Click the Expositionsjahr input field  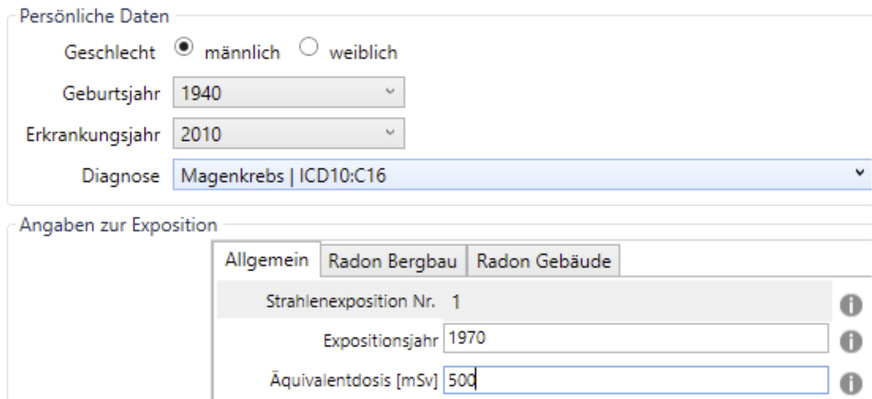click(636, 338)
